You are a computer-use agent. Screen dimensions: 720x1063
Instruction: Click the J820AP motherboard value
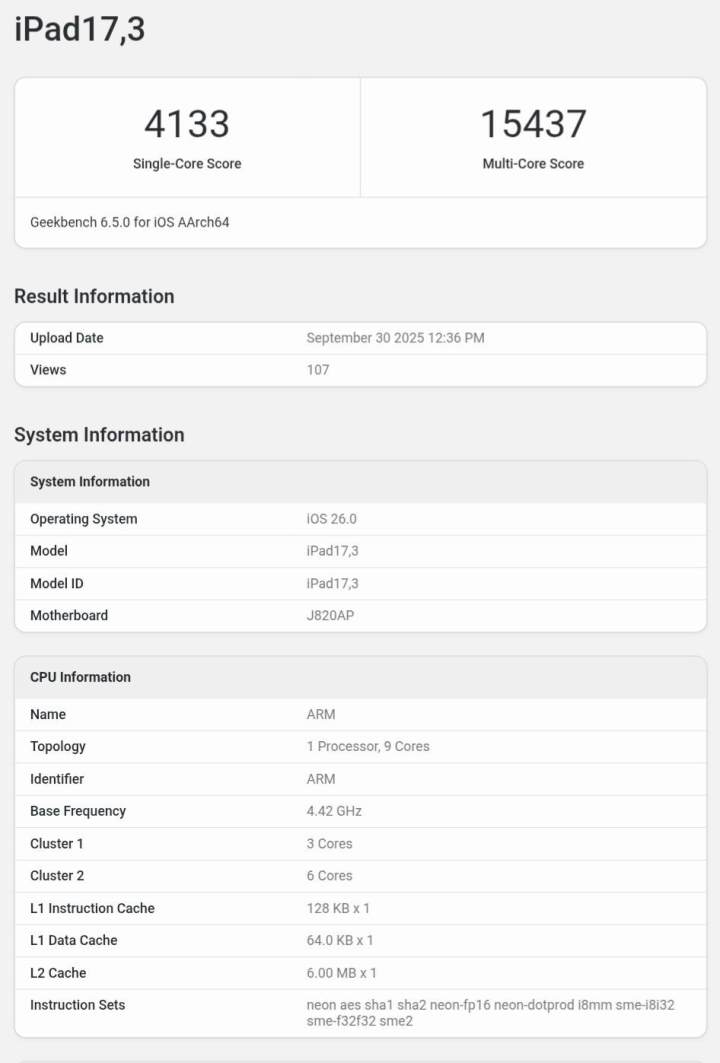(330, 615)
